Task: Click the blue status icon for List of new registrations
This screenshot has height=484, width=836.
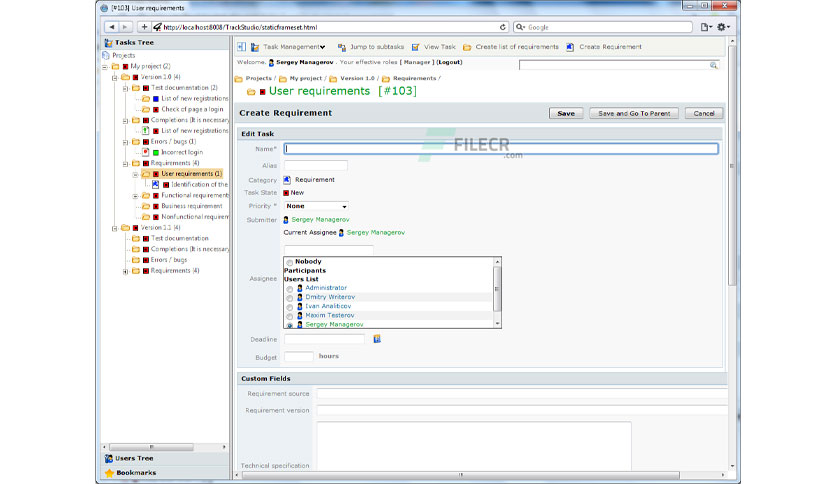Action: [156, 99]
